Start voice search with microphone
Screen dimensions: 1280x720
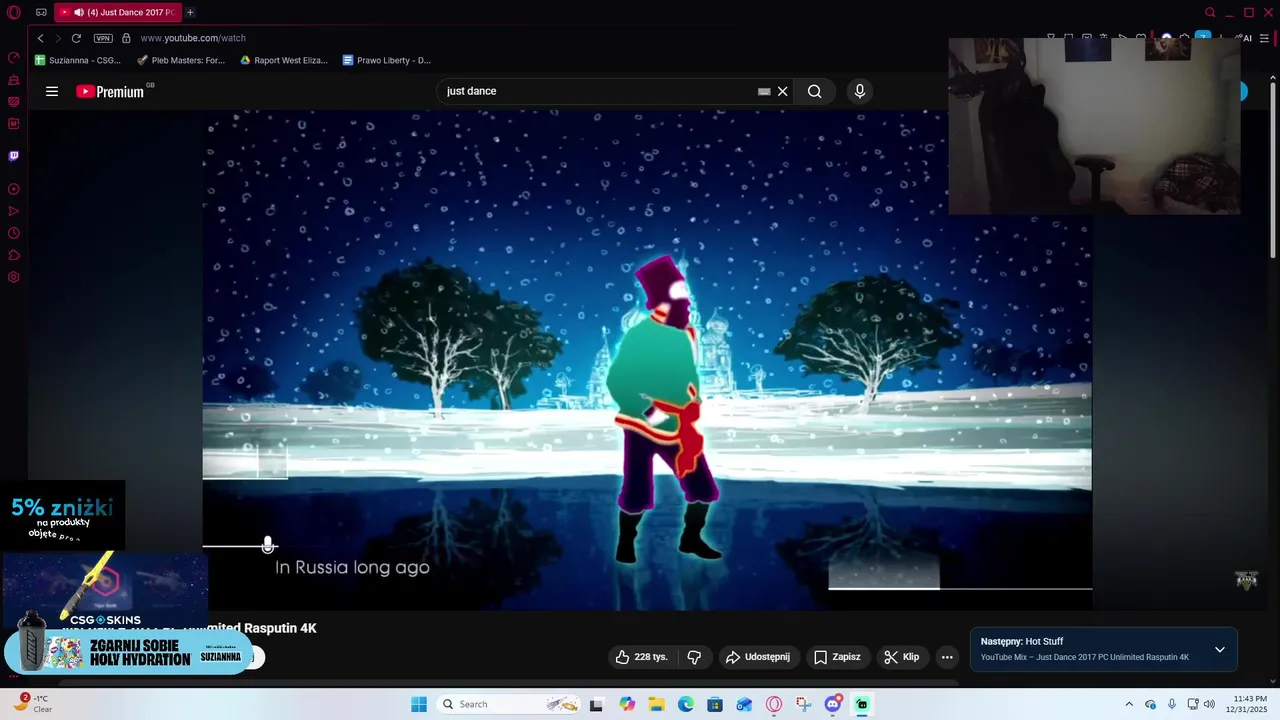pos(859,91)
